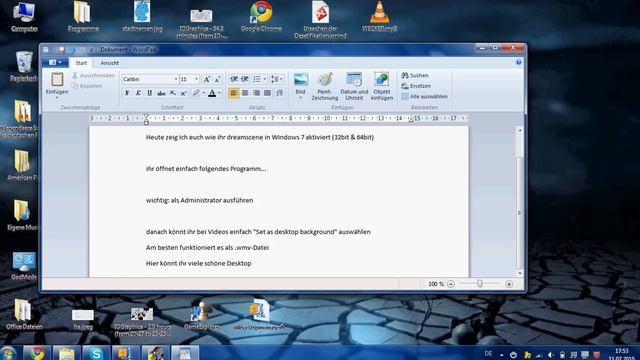Open WordPad help icon
The width and height of the screenshot is (640, 360).
pyautogui.click(x=518, y=62)
